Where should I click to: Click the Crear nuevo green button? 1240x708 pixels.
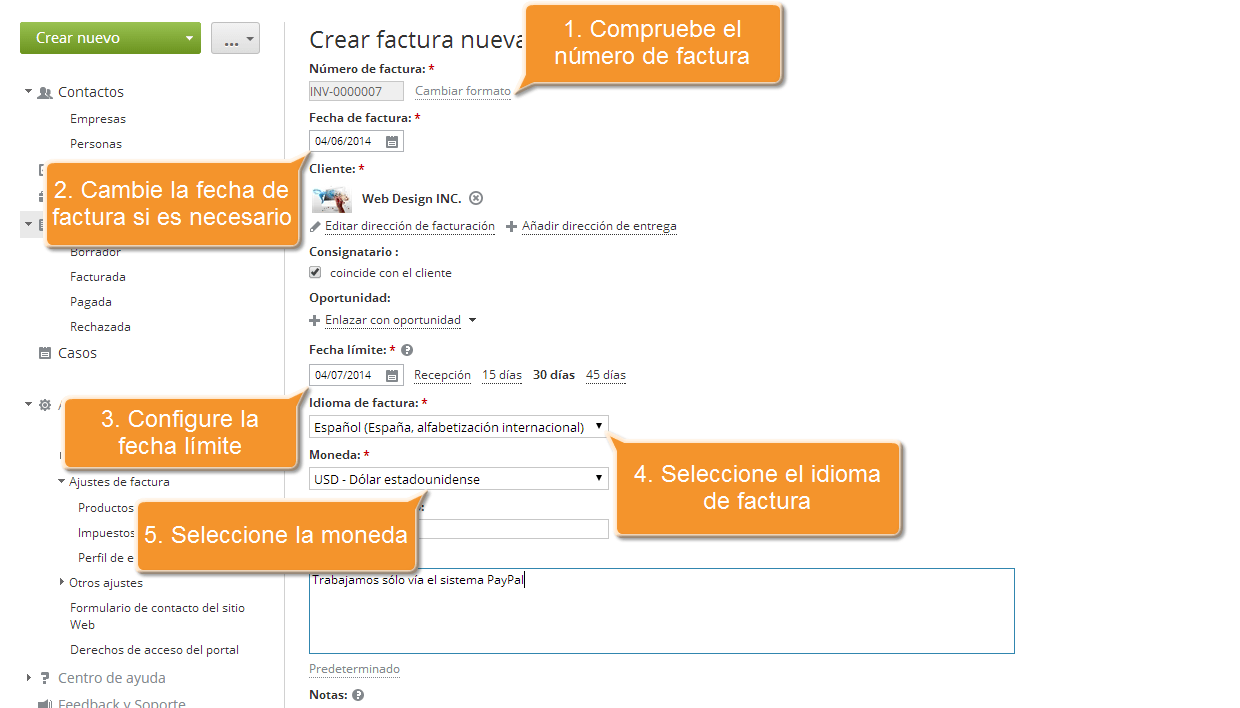(110, 38)
